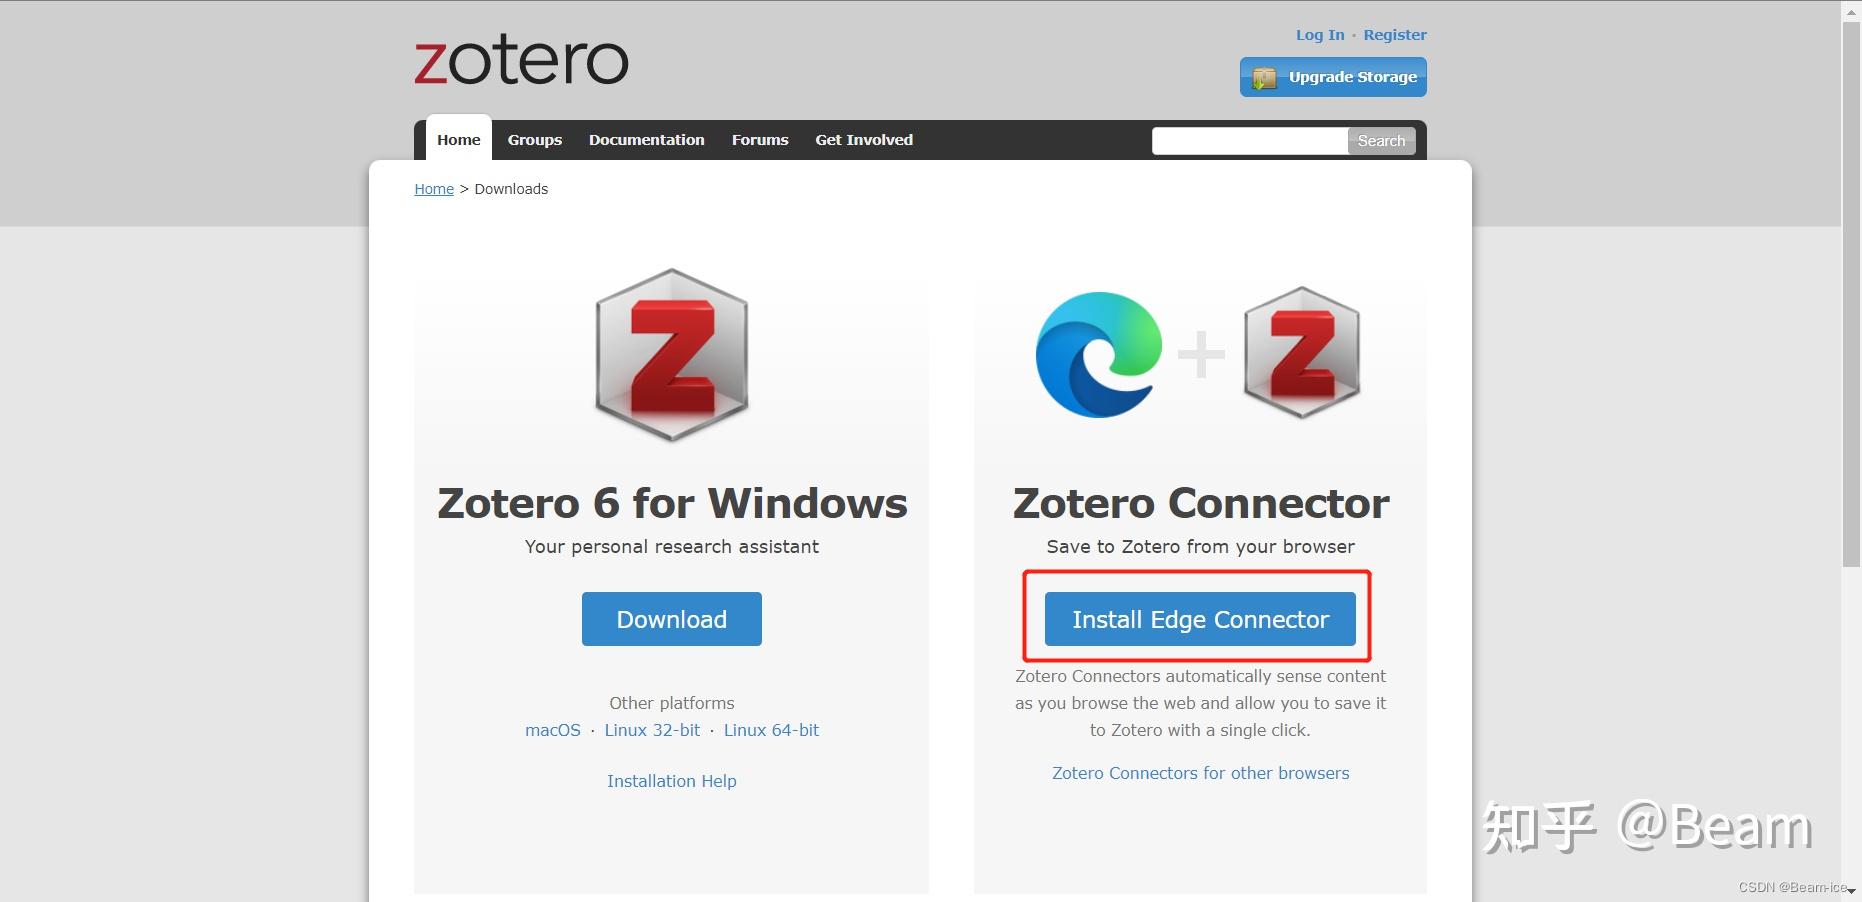
Task: Download Zotero 6 for Windows
Action: pos(672,619)
